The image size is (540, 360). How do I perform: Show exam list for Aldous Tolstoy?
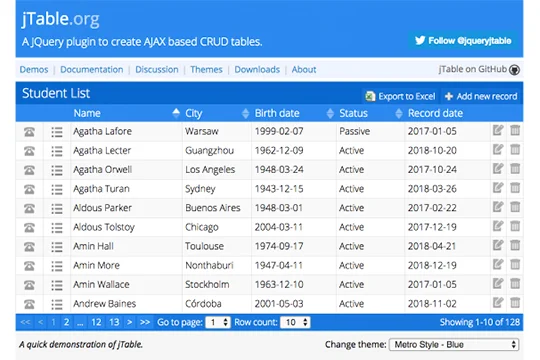click(x=57, y=227)
